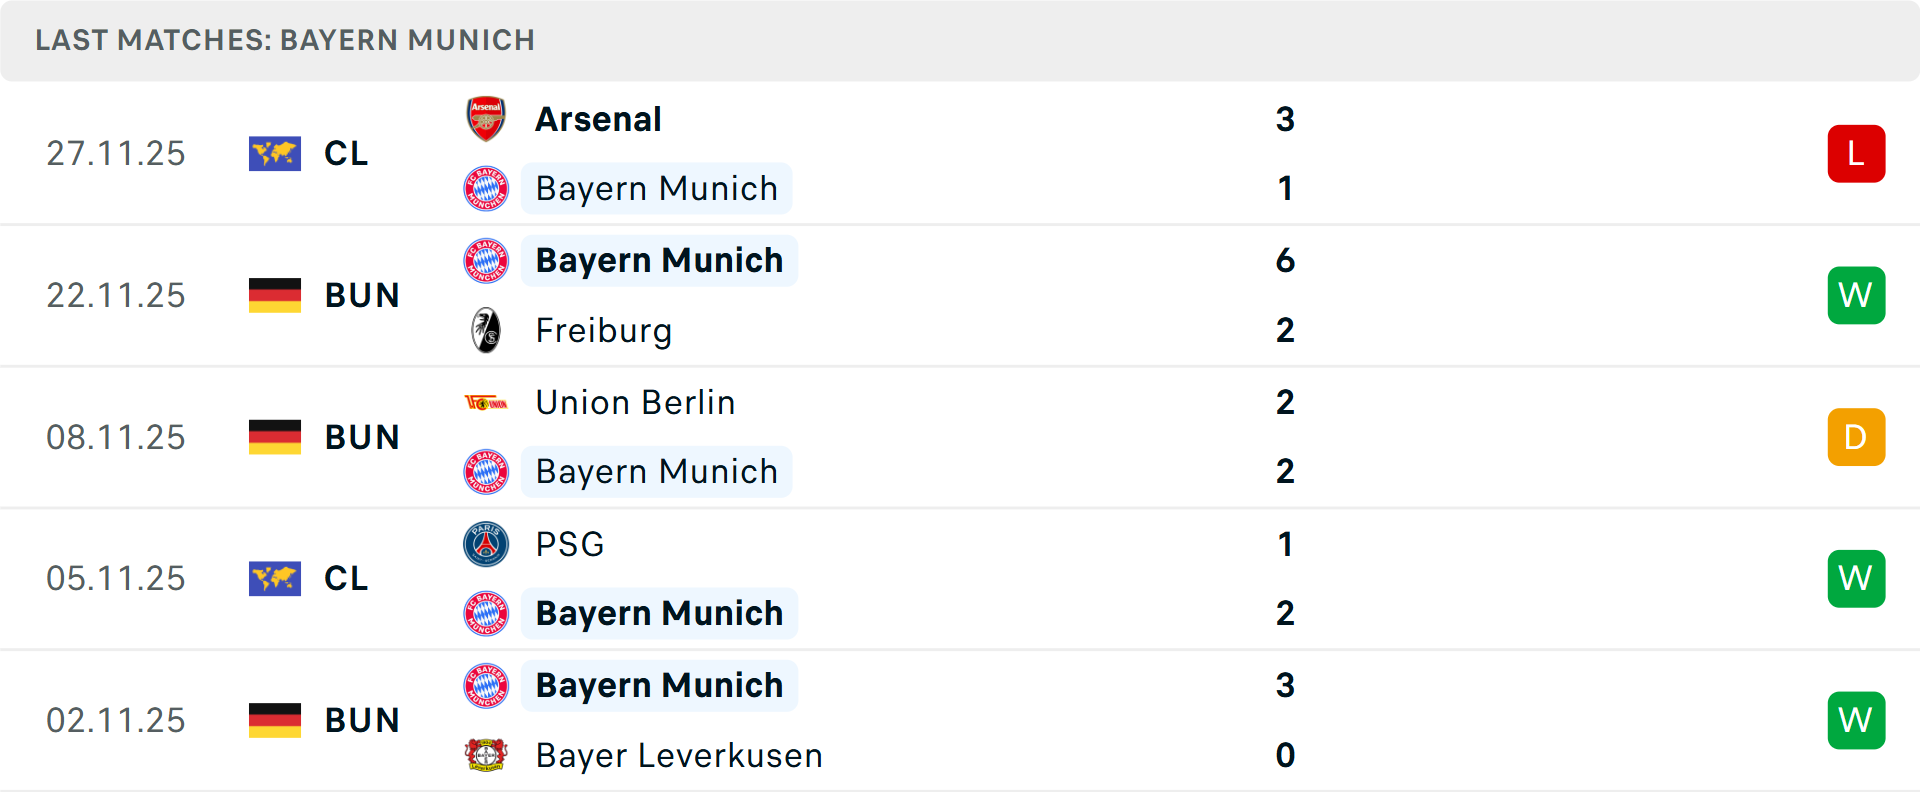Click the Freiburg club crest icon
The height and width of the screenshot is (792, 1920).
(x=486, y=330)
